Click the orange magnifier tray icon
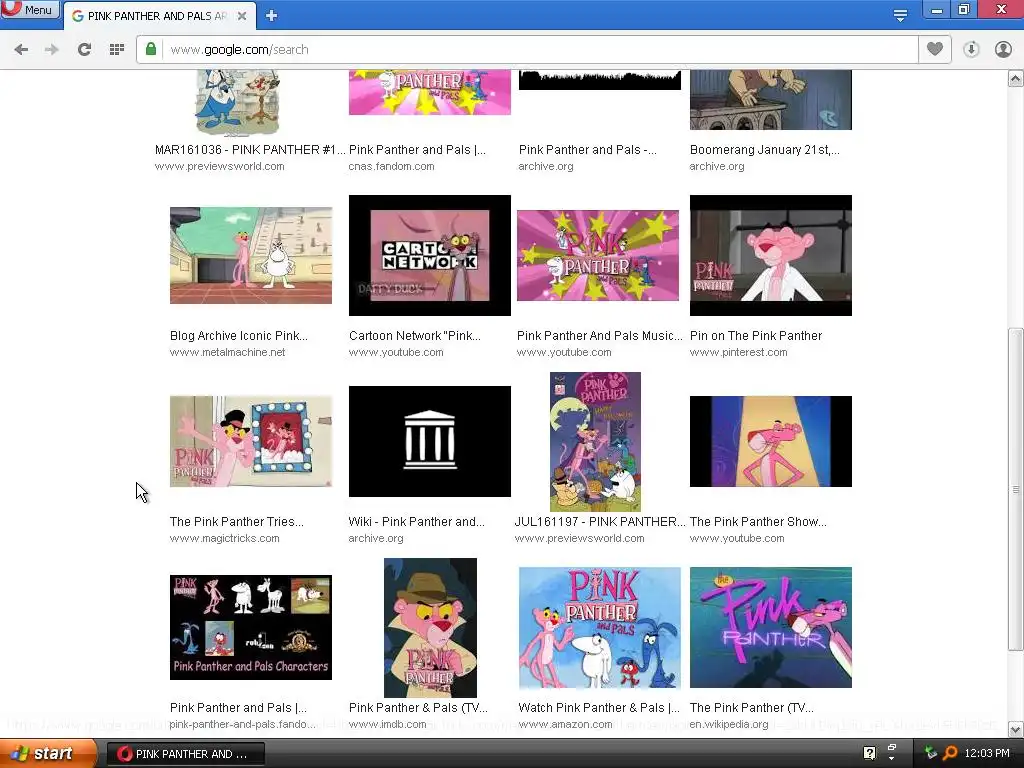 point(950,754)
